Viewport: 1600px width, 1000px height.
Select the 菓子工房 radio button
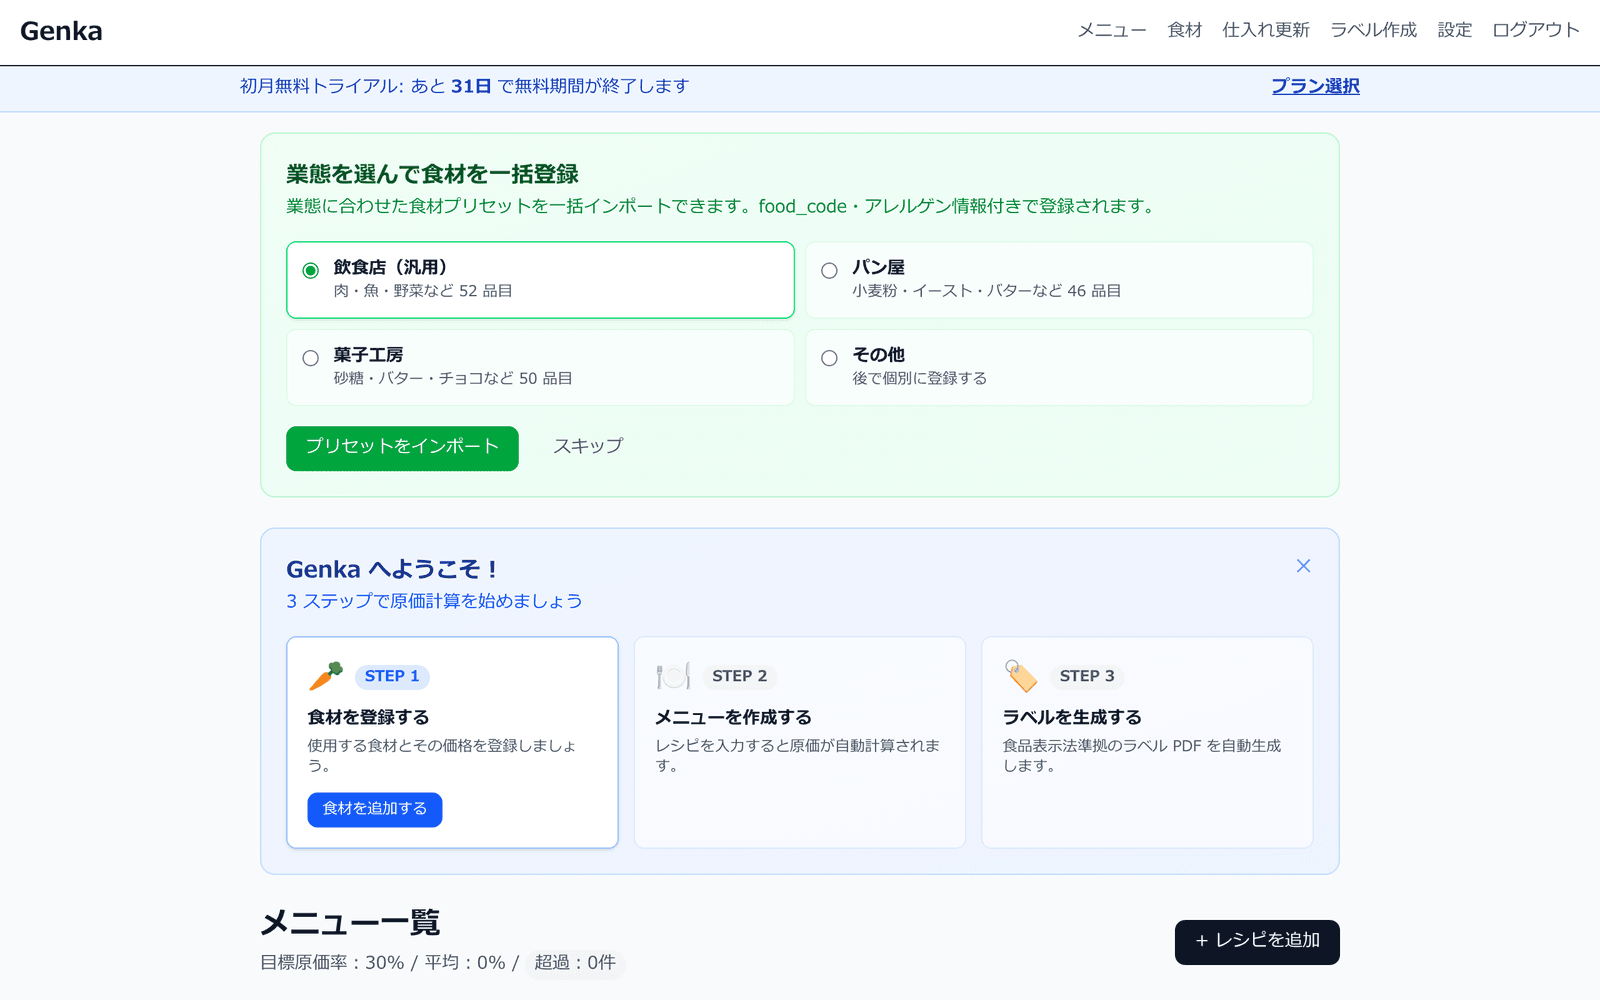[311, 358]
